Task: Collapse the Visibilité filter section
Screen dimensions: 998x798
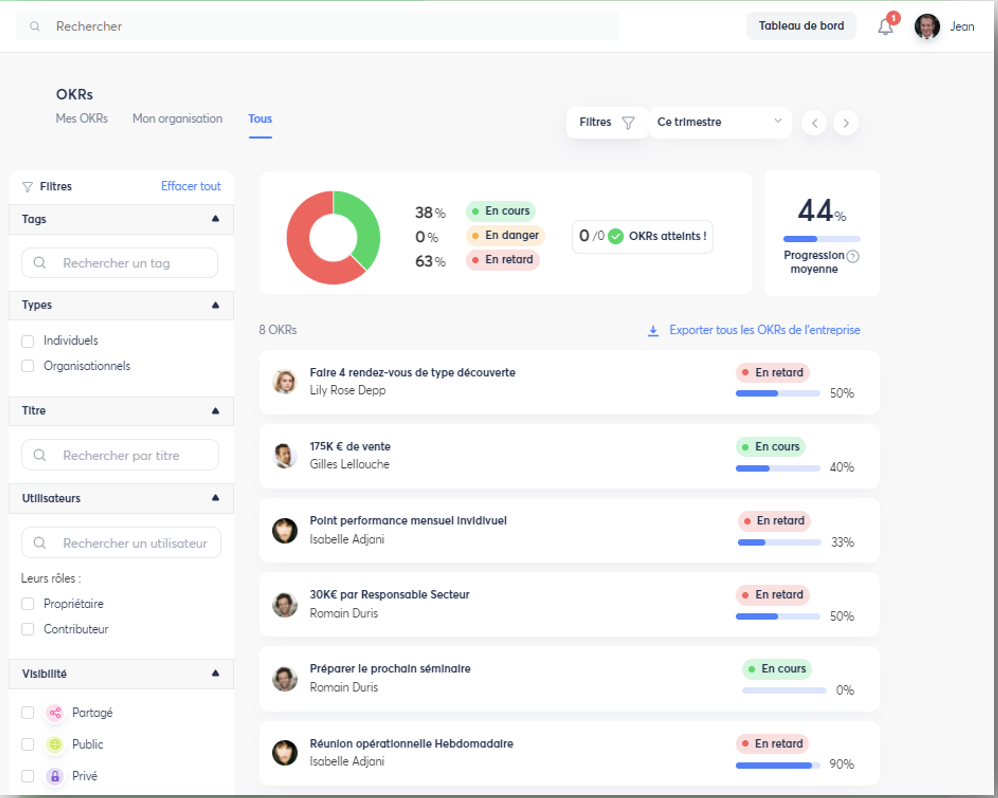Action: (x=215, y=674)
